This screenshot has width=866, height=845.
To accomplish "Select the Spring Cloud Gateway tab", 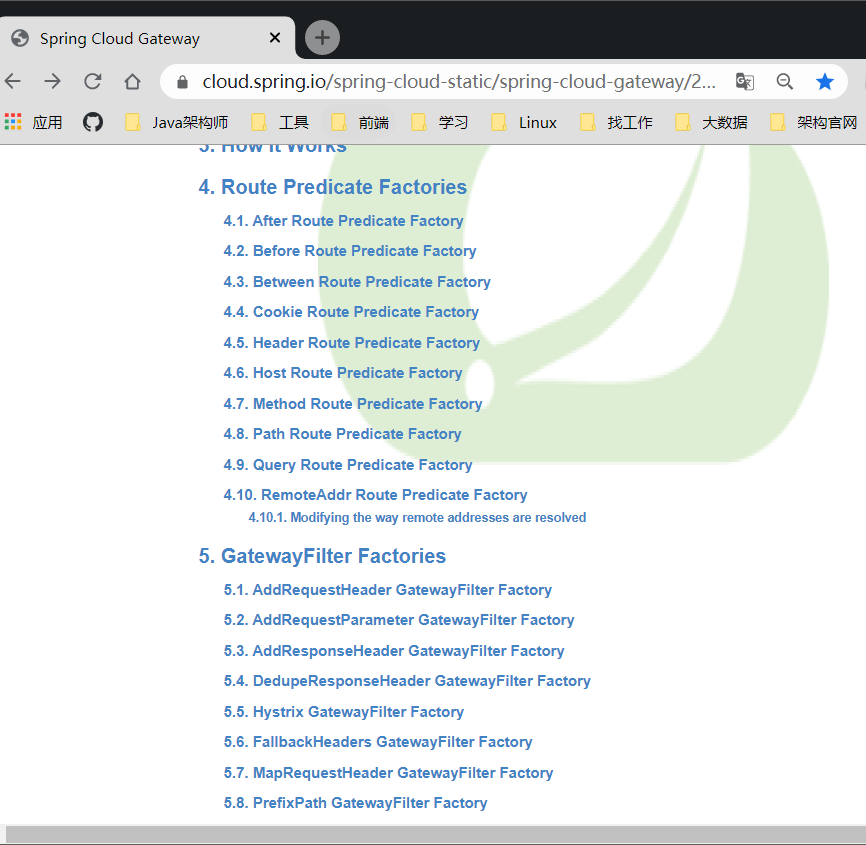I will 147,38.
